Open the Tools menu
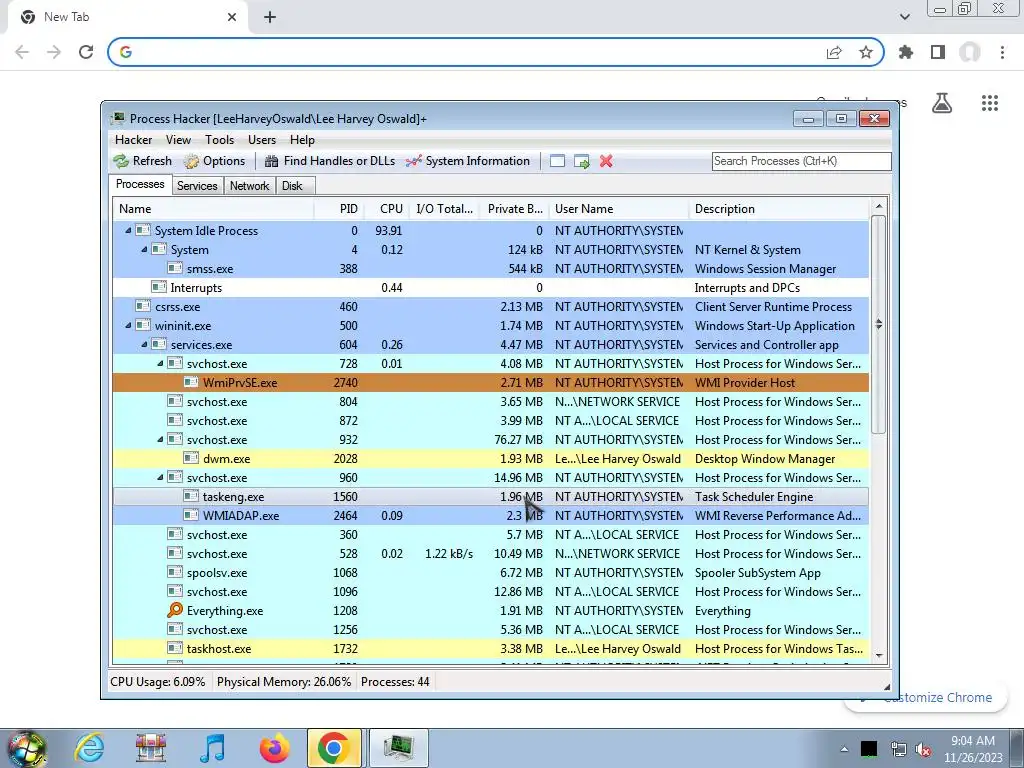 coord(219,140)
